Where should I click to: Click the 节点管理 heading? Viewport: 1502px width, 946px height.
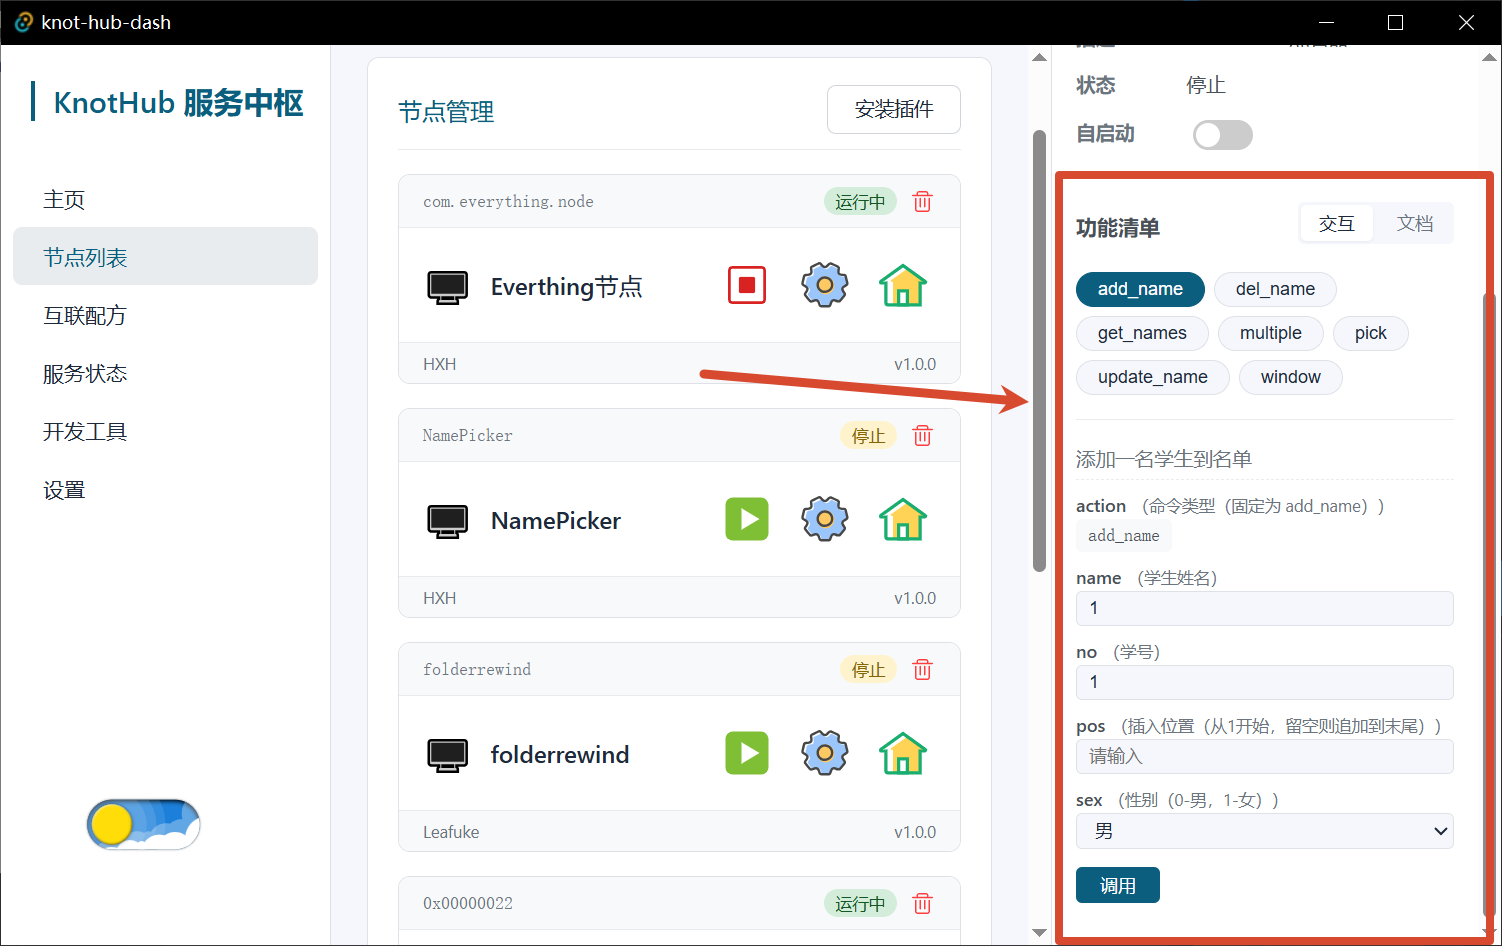[x=446, y=112]
